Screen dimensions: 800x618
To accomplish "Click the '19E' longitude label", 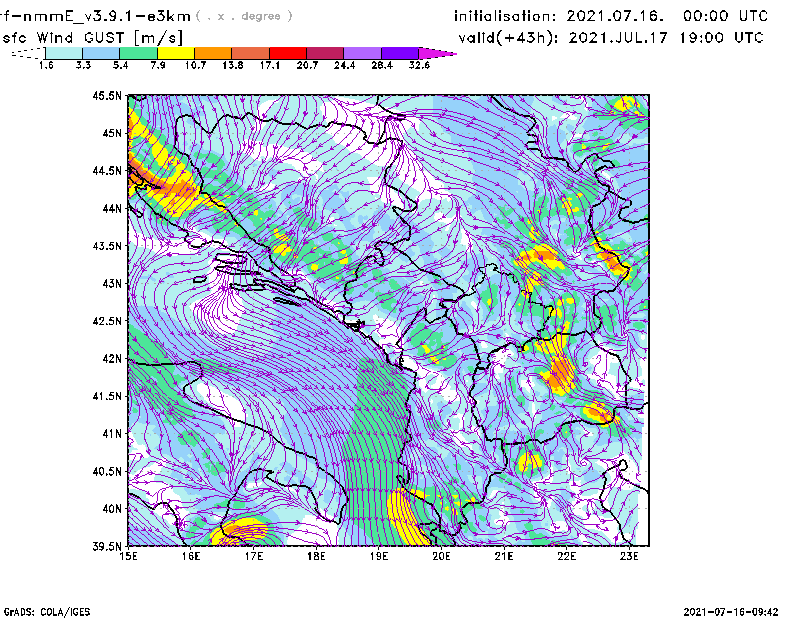I will point(379,556).
